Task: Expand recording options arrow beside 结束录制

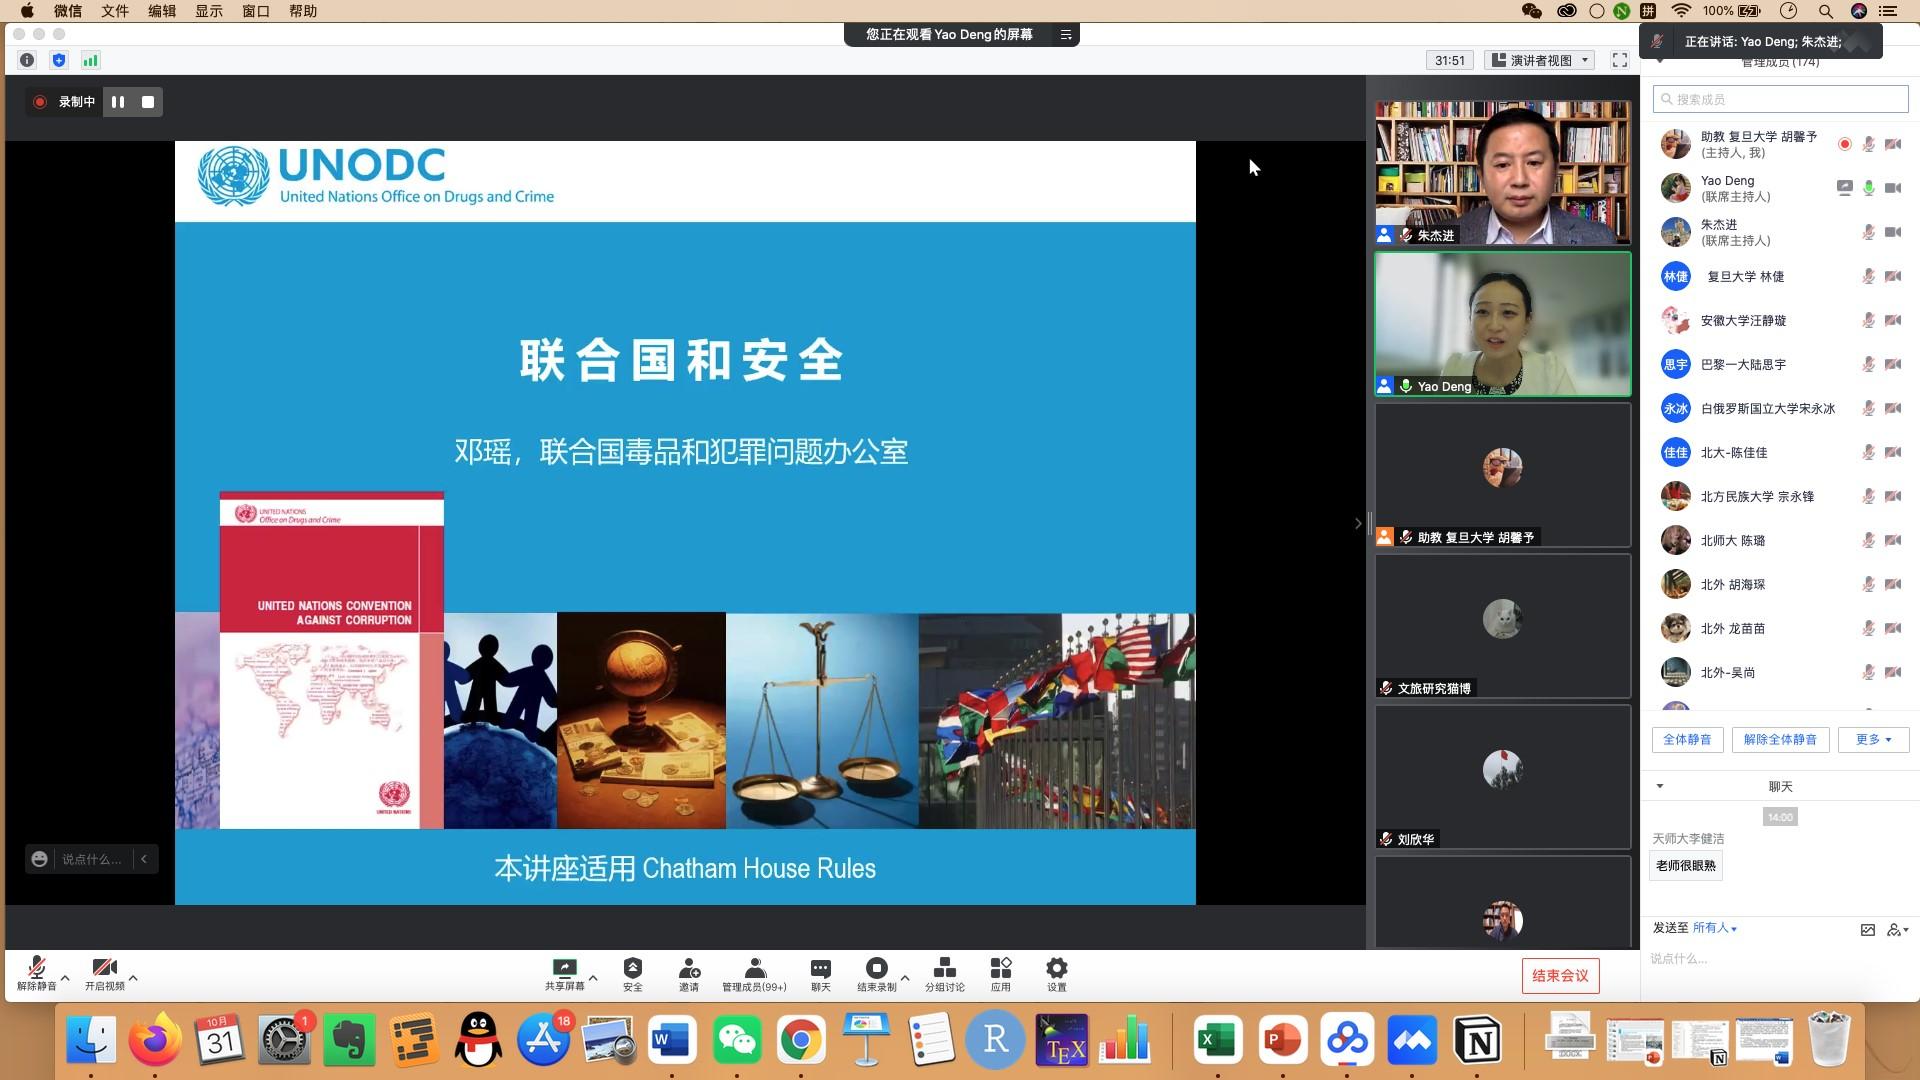Action: coord(905,977)
